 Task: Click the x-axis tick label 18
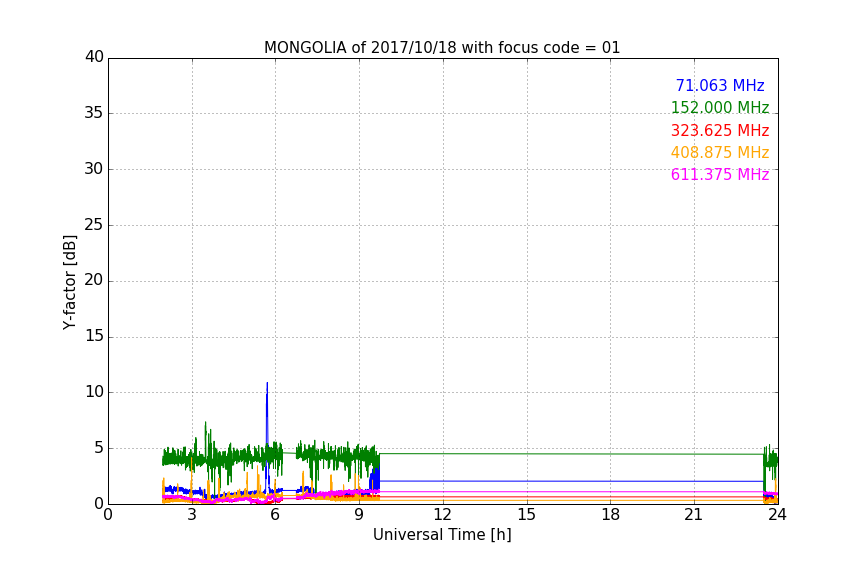(611, 515)
